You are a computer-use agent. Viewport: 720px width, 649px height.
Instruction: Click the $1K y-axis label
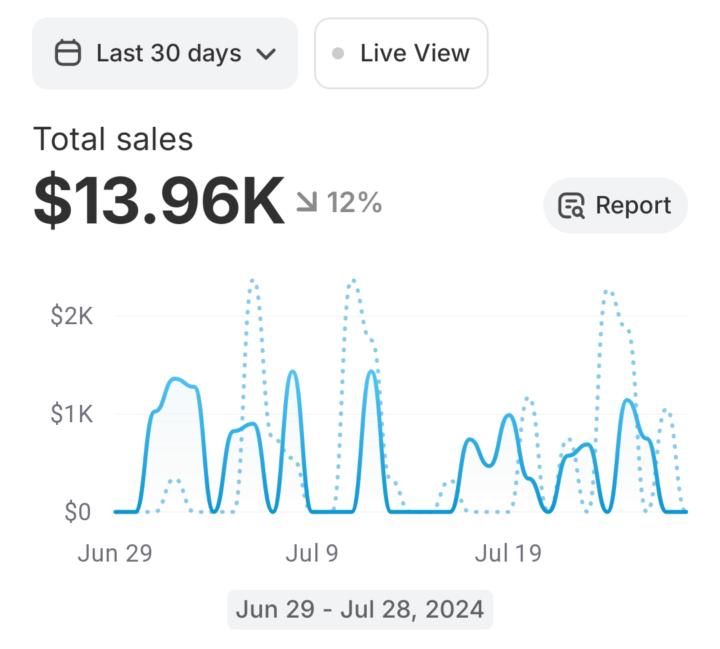pyautogui.click(x=71, y=414)
